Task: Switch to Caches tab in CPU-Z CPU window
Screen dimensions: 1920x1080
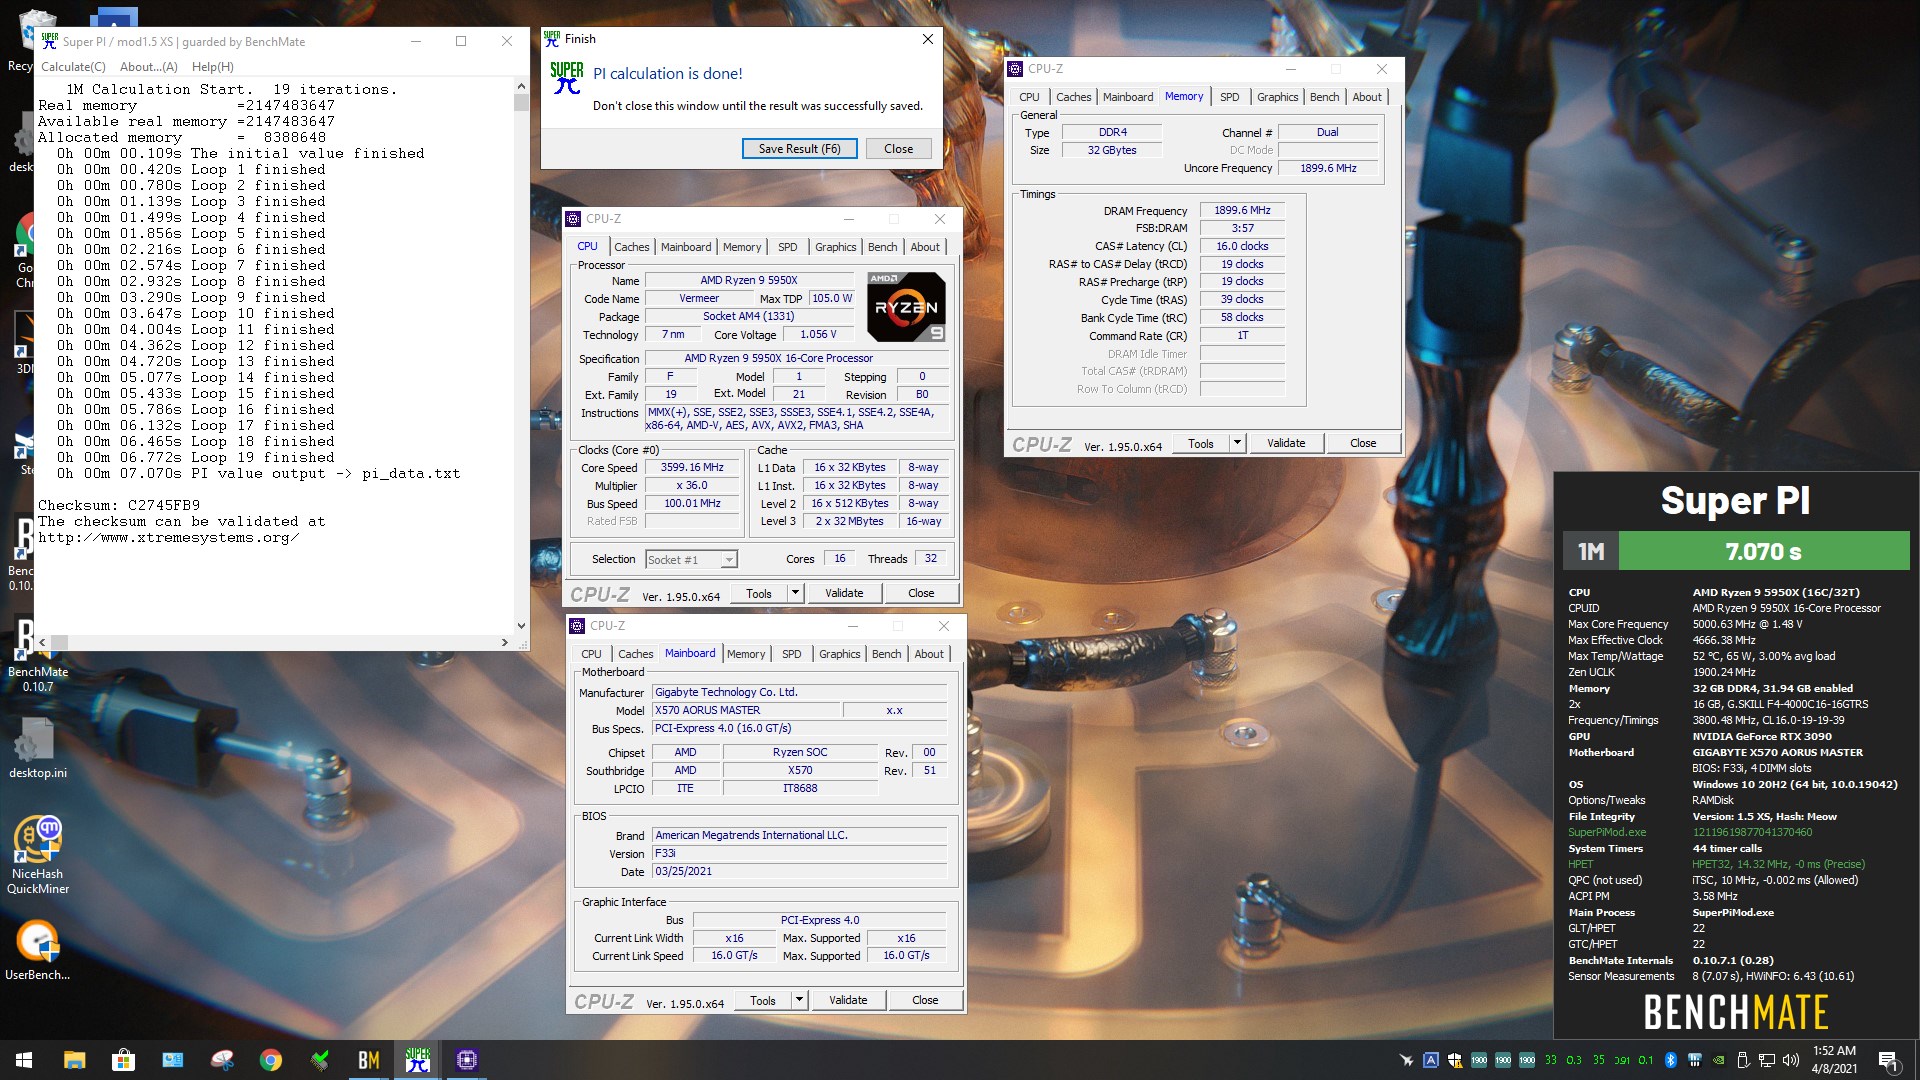Action: coord(631,247)
